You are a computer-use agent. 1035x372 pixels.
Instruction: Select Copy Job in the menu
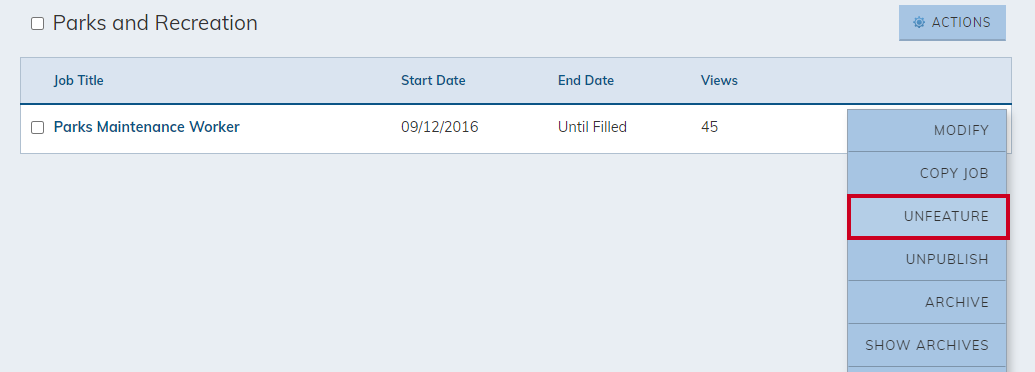[x=927, y=173]
